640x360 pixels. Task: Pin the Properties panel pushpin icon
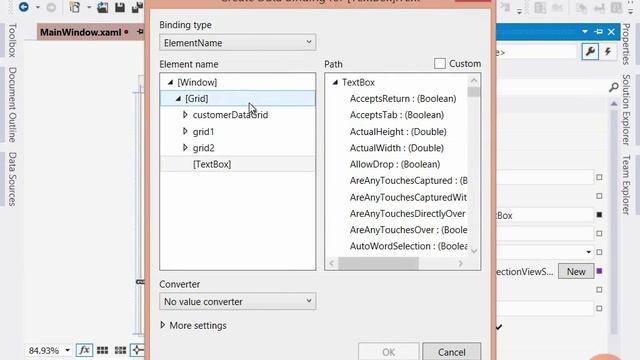(599, 32)
